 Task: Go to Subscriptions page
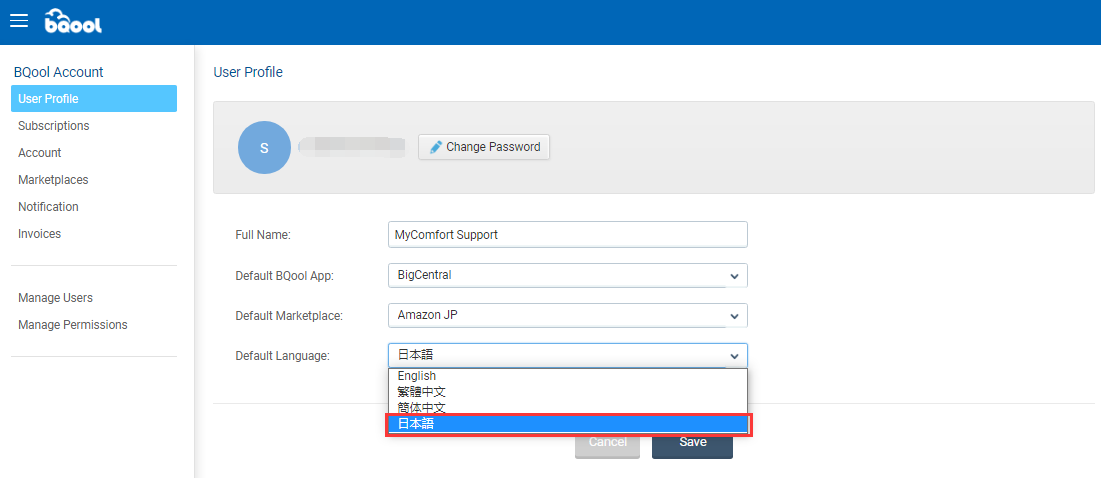(53, 126)
